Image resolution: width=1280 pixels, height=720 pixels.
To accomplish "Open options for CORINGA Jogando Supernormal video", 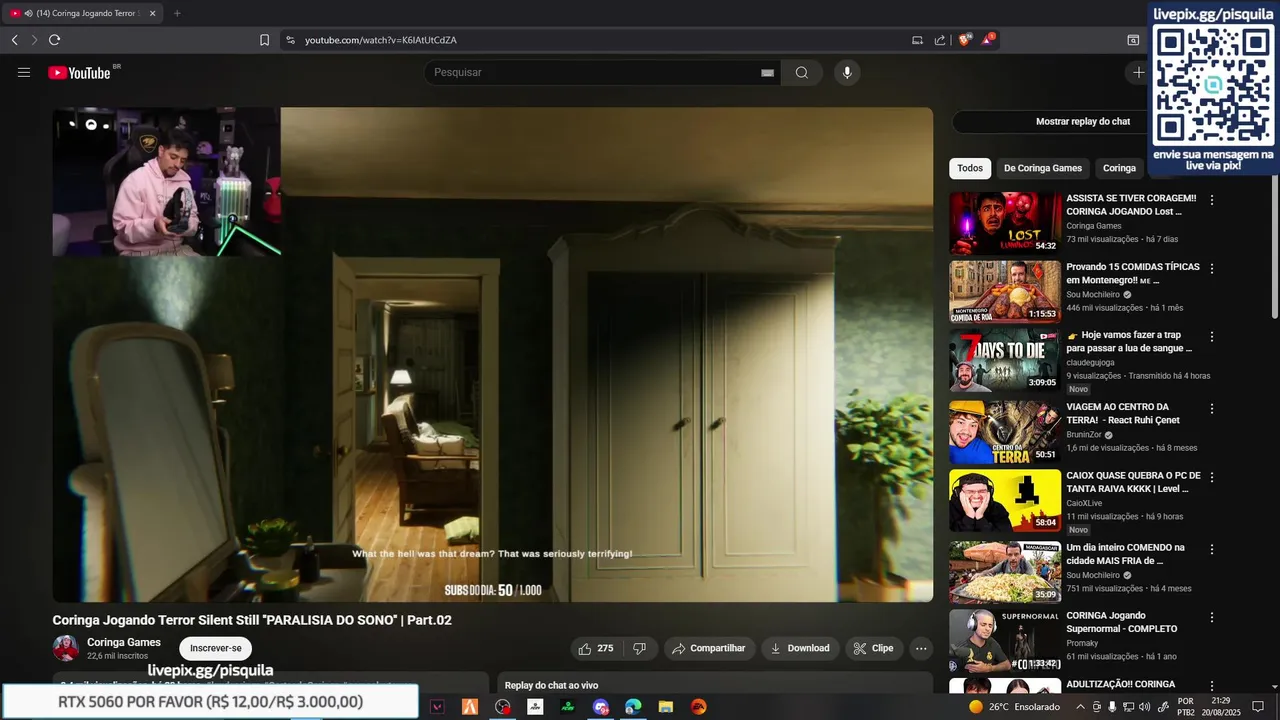I will 1212,617.
